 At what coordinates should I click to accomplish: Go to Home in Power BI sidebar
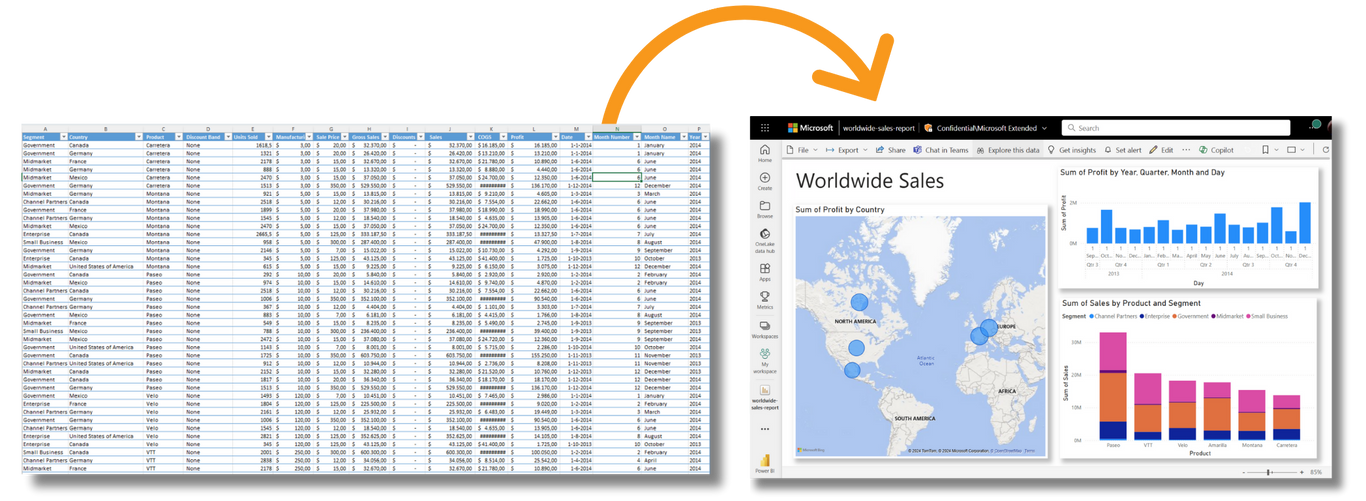(x=764, y=153)
